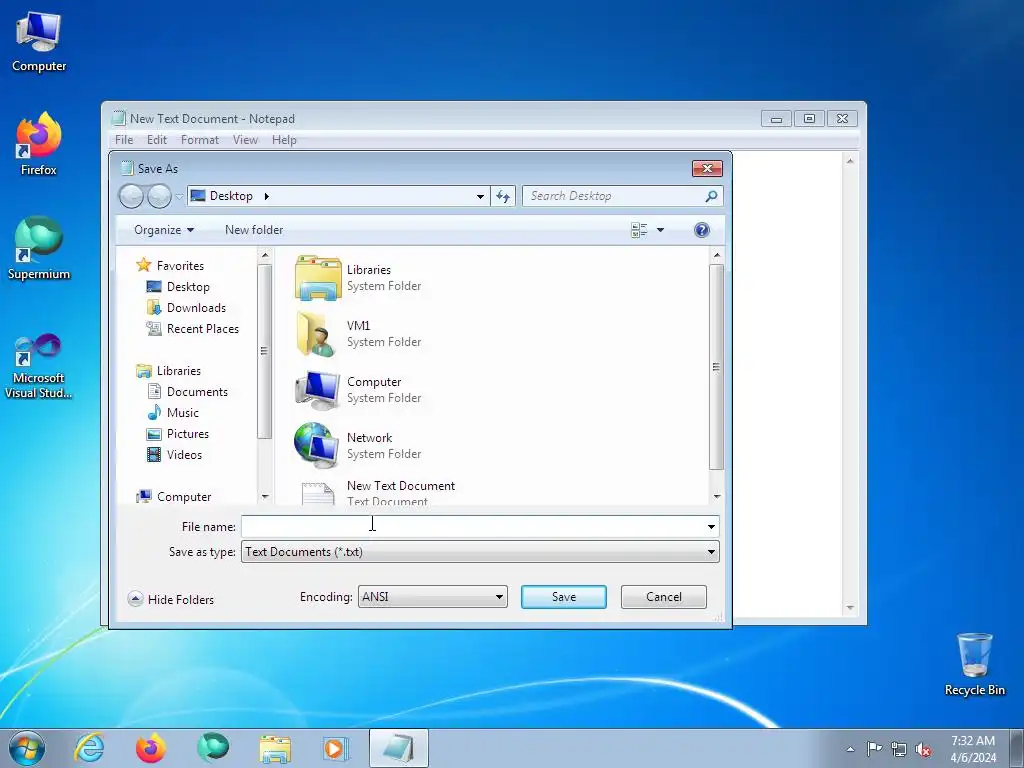Image resolution: width=1024 pixels, height=768 pixels.
Task: Open the Windows Start orb
Action: pyautogui.click(x=27, y=748)
